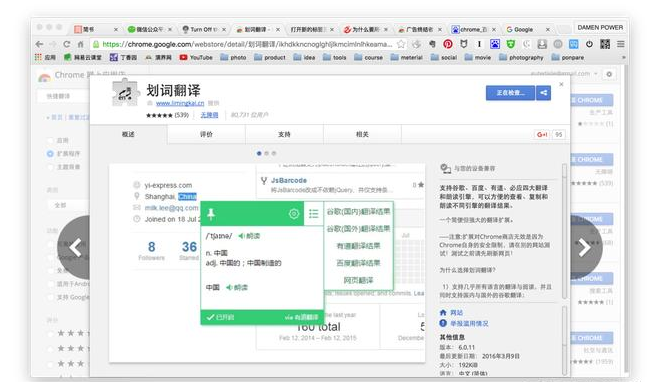Close the extension detail dialog
The width and height of the screenshot is (657, 382).
pyautogui.click(x=561, y=84)
